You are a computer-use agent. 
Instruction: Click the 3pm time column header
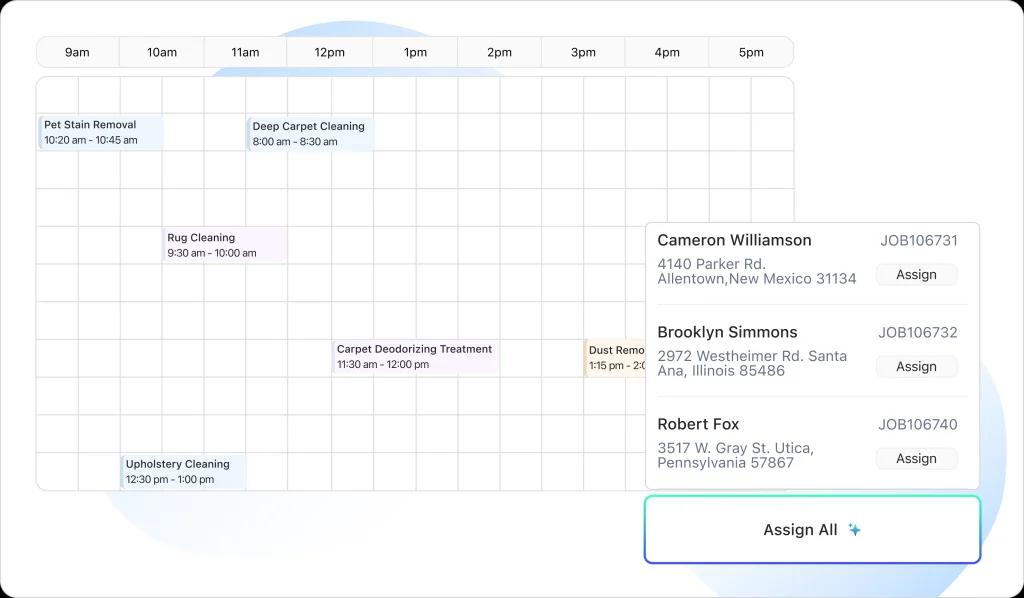pos(583,53)
